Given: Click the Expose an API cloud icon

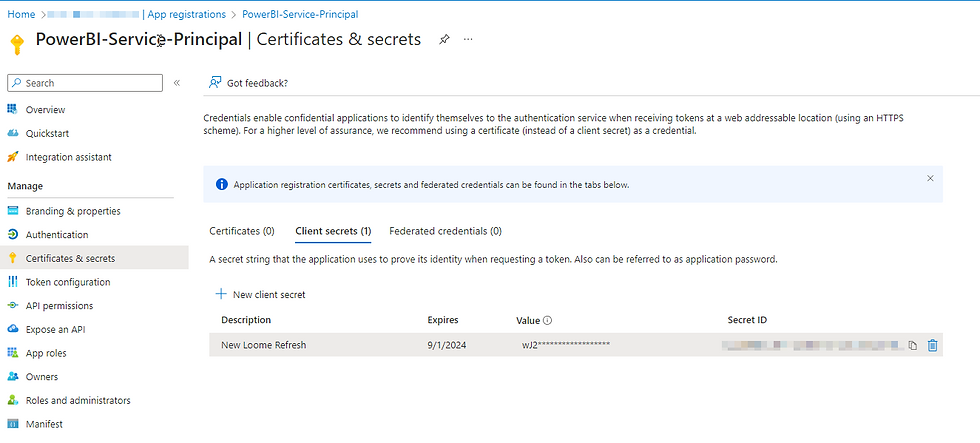Looking at the screenshot, I should point(12,329).
